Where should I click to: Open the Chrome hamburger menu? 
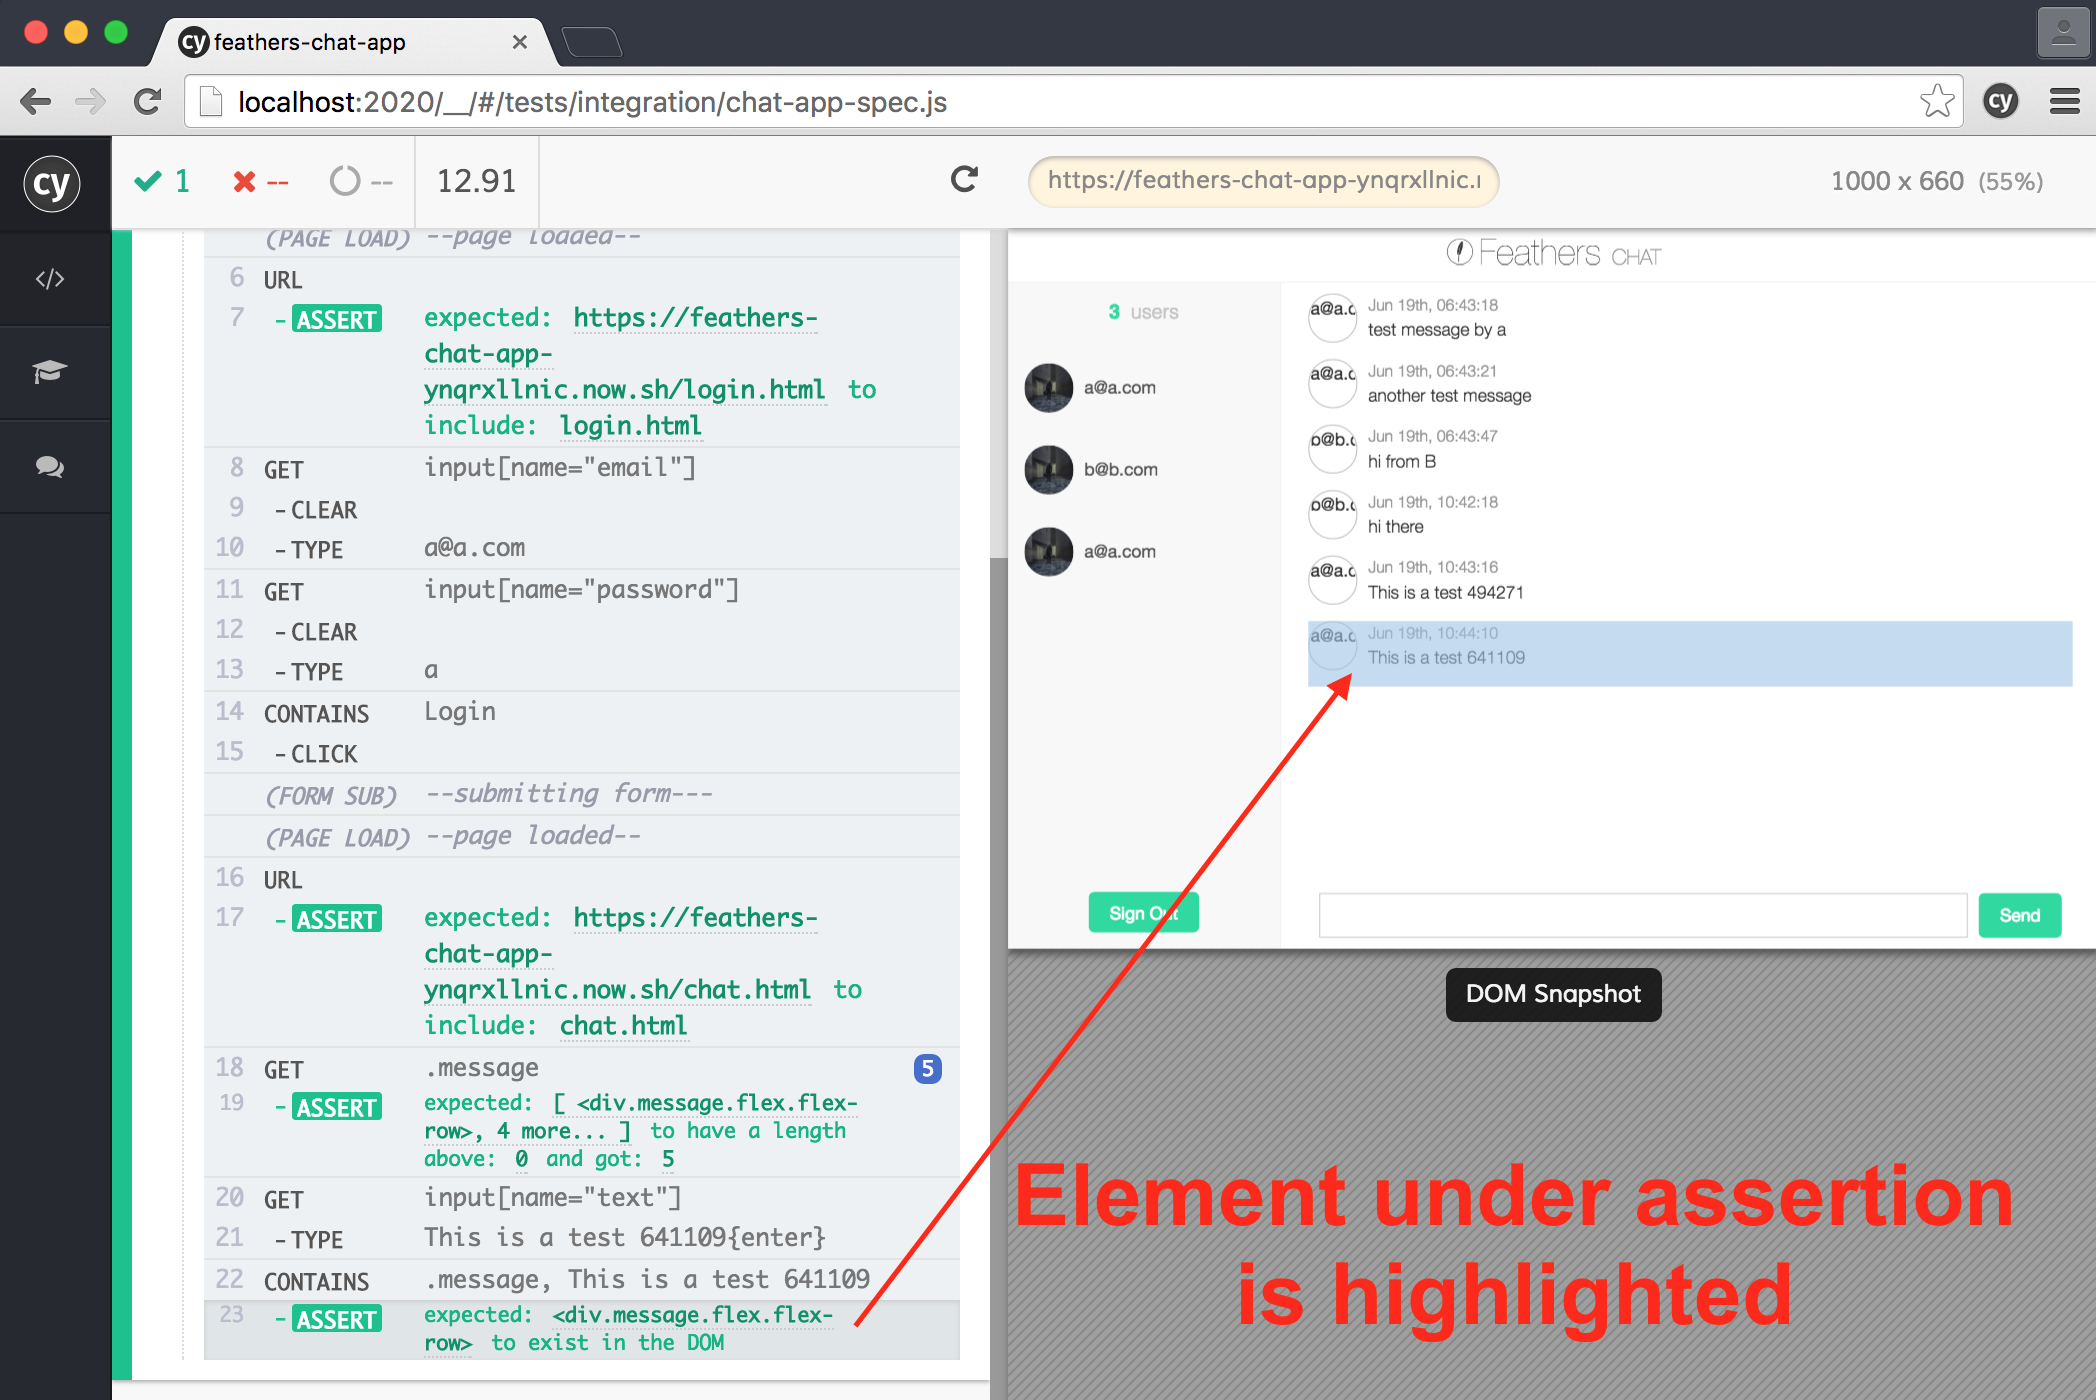(2064, 101)
